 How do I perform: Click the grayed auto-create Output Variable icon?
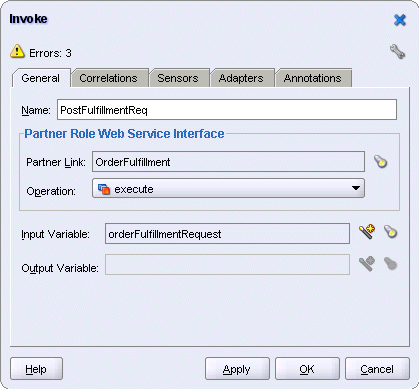[367, 264]
